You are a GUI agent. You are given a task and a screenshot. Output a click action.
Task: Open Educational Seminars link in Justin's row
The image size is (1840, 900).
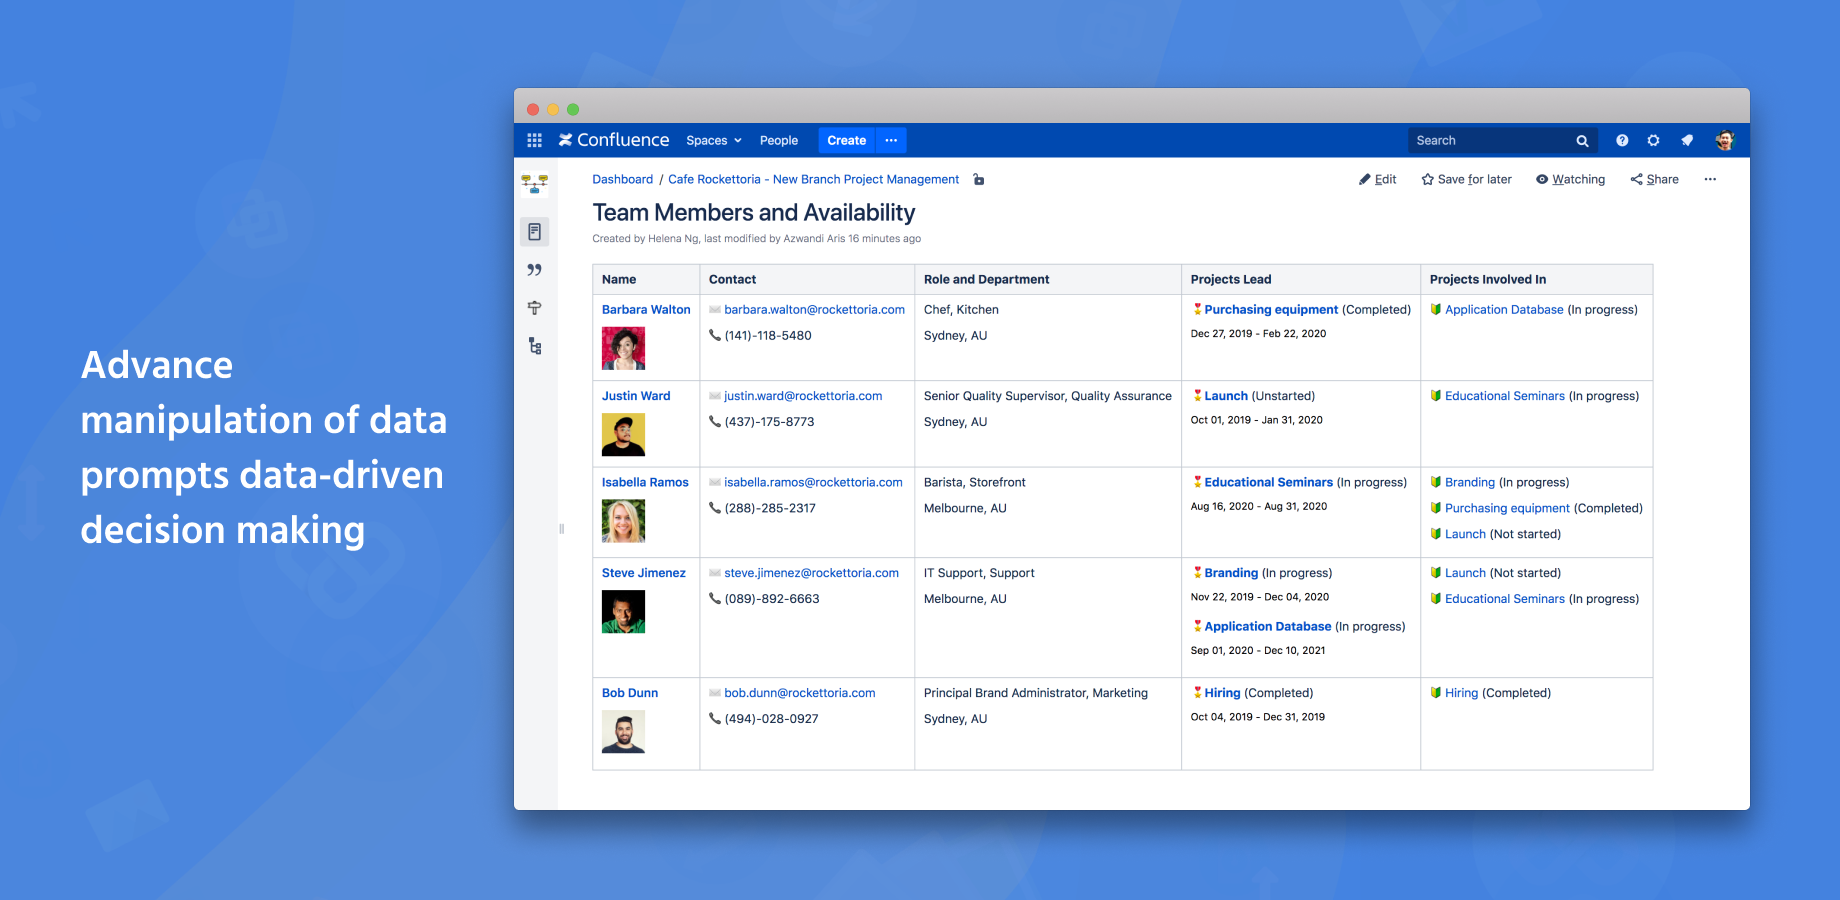(1505, 396)
